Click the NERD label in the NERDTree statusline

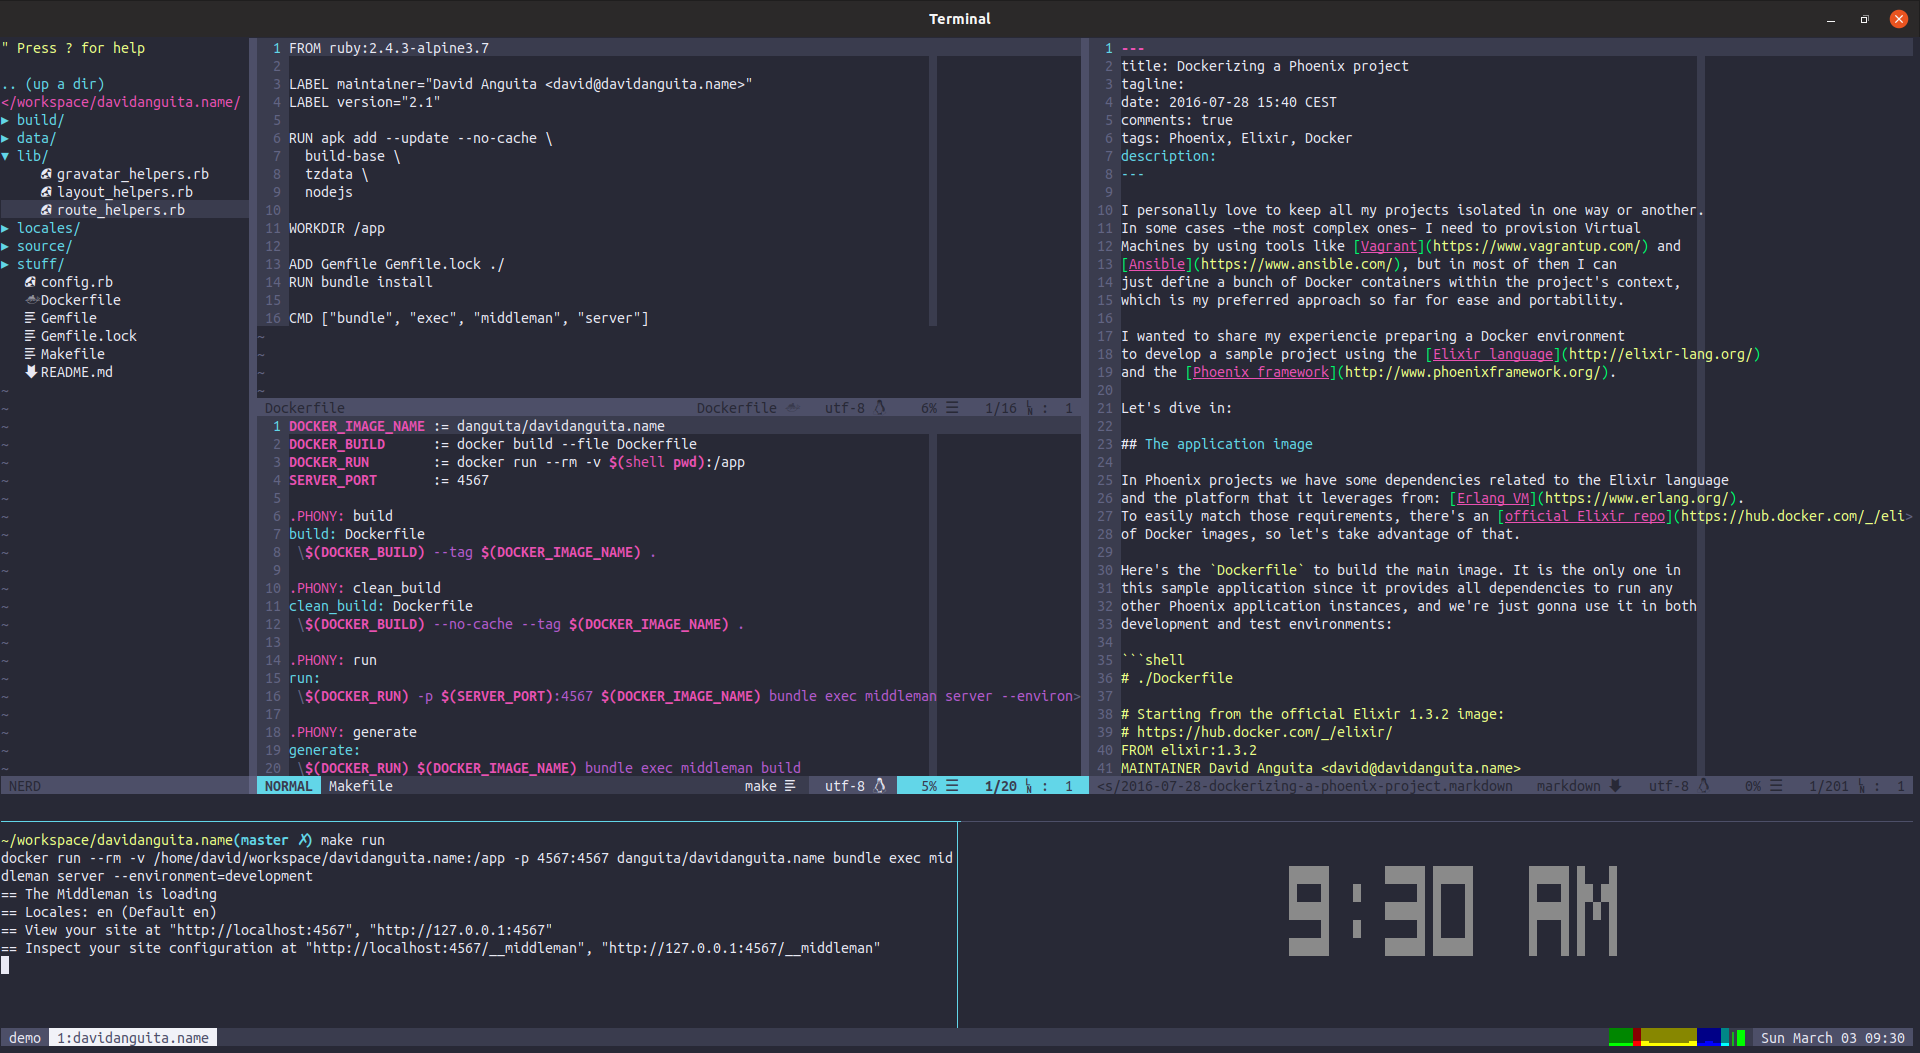[x=25, y=786]
